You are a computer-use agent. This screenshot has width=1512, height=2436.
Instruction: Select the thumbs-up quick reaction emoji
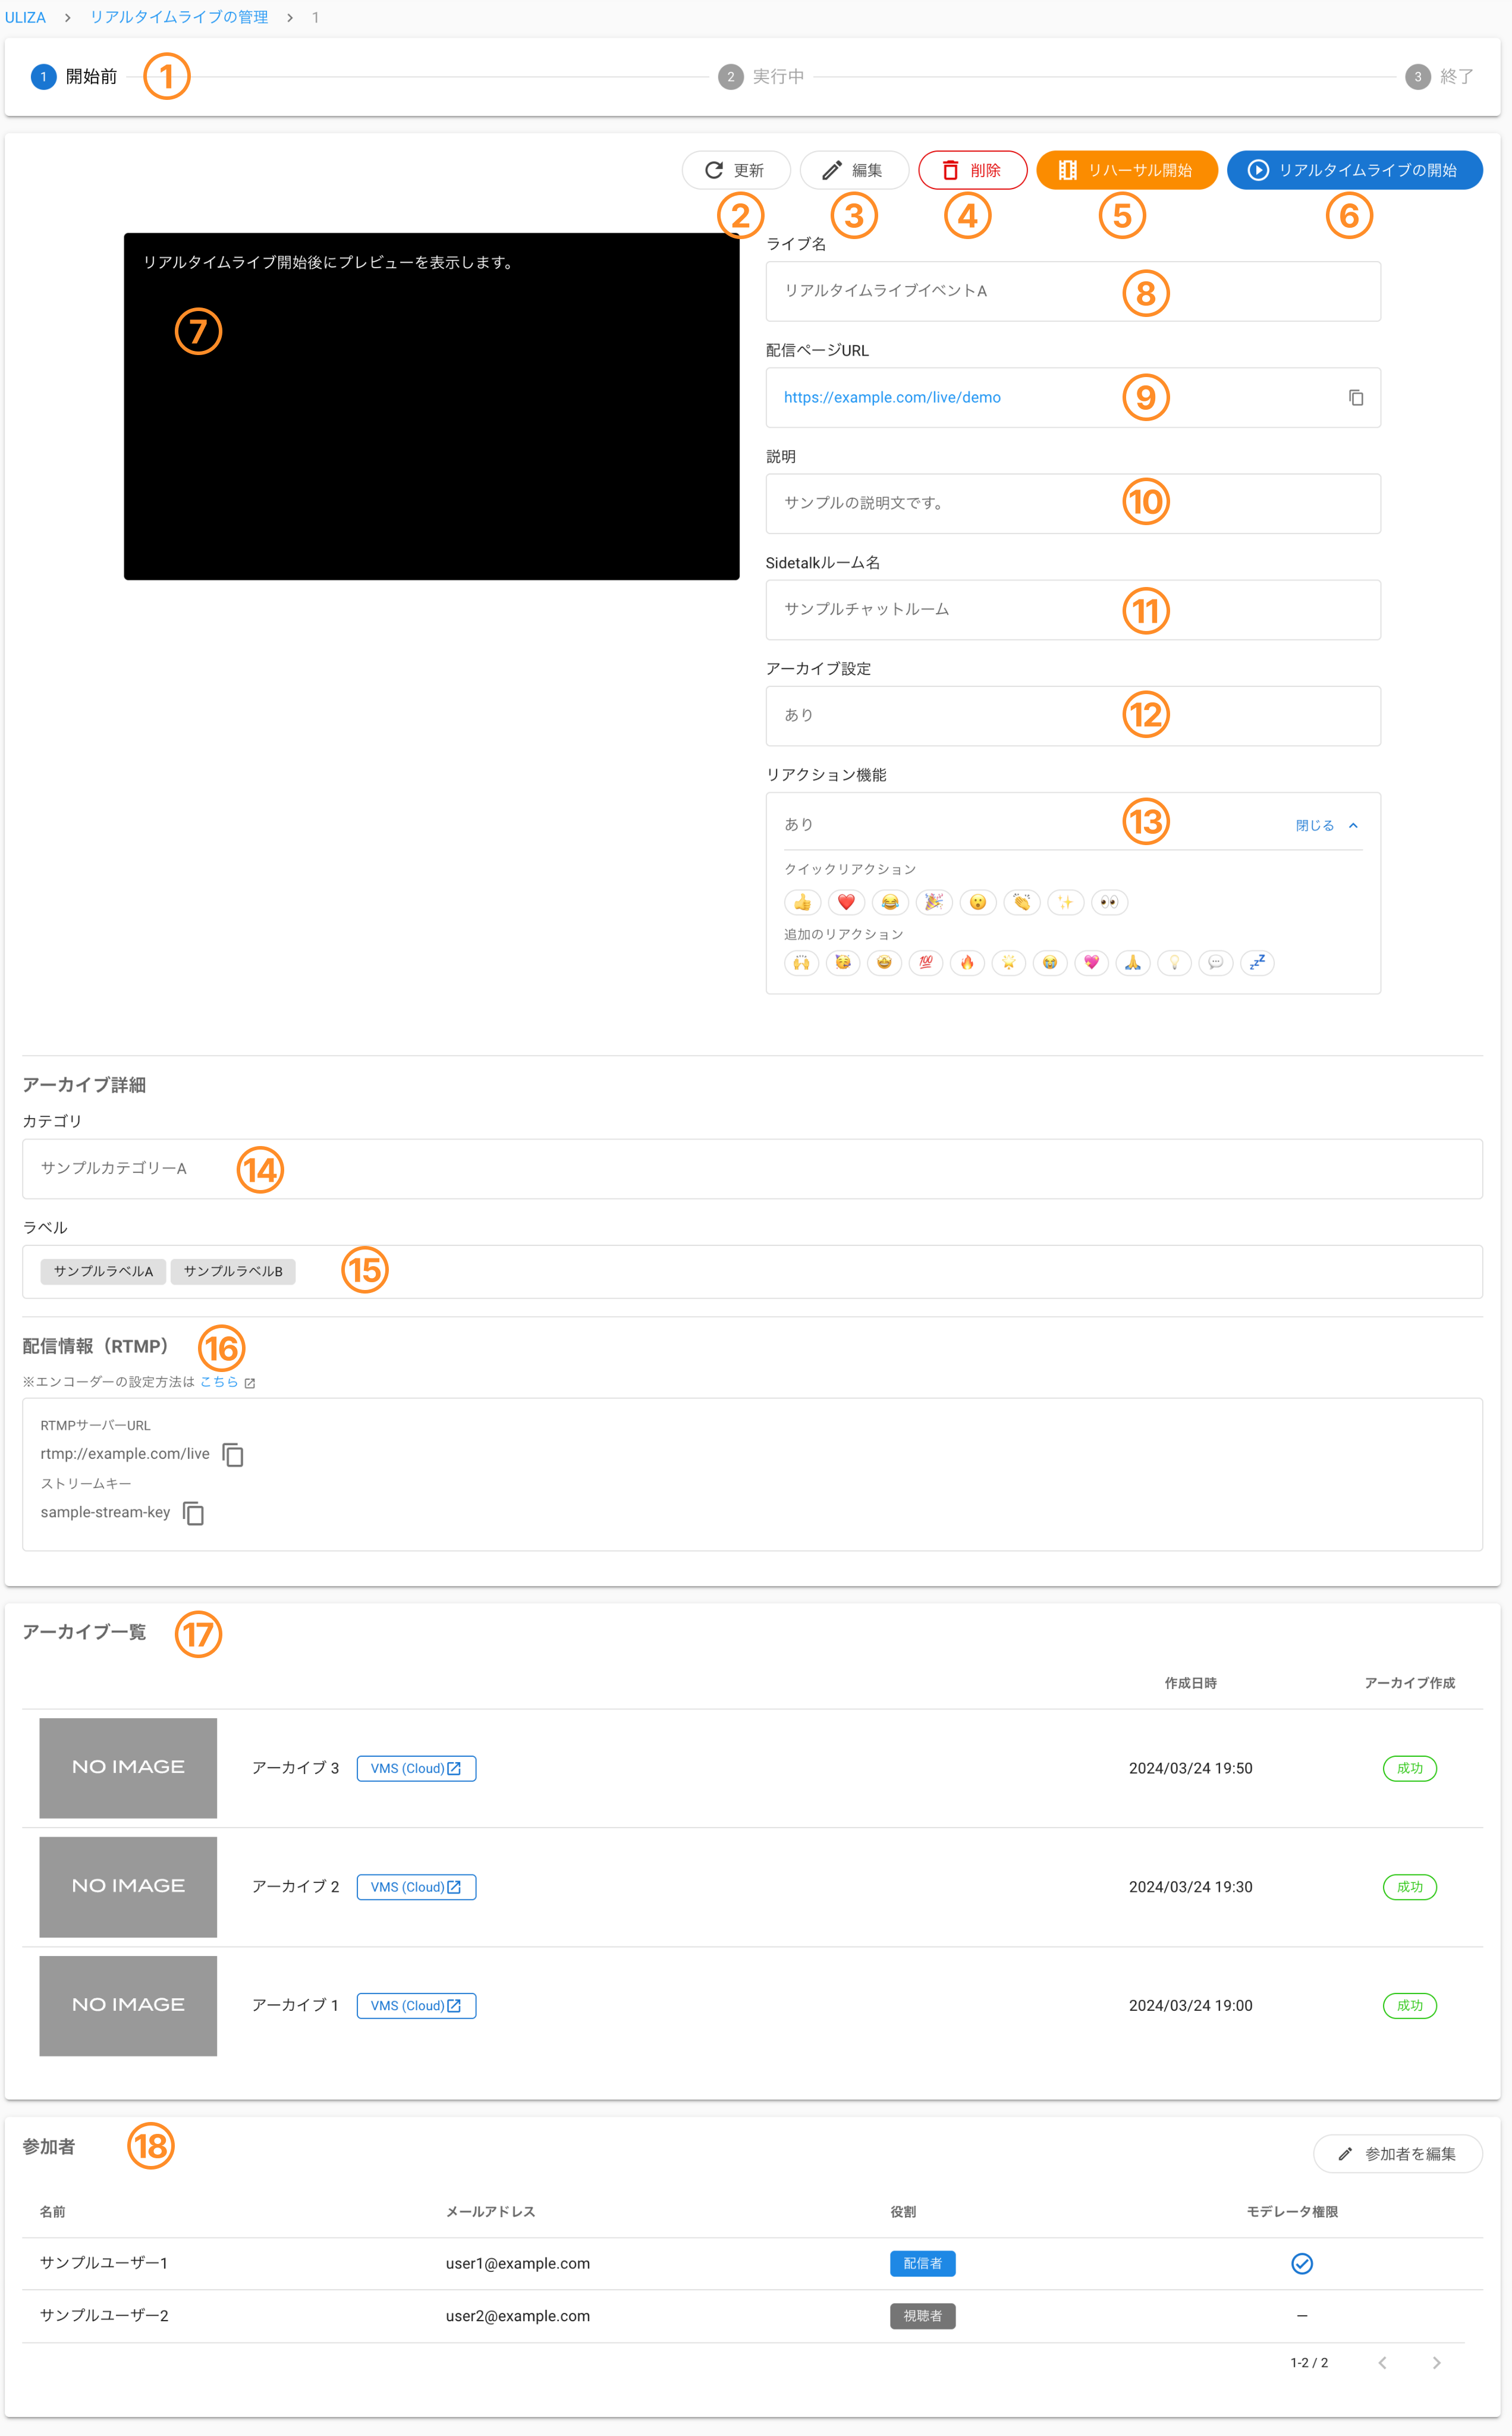tap(802, 903)
